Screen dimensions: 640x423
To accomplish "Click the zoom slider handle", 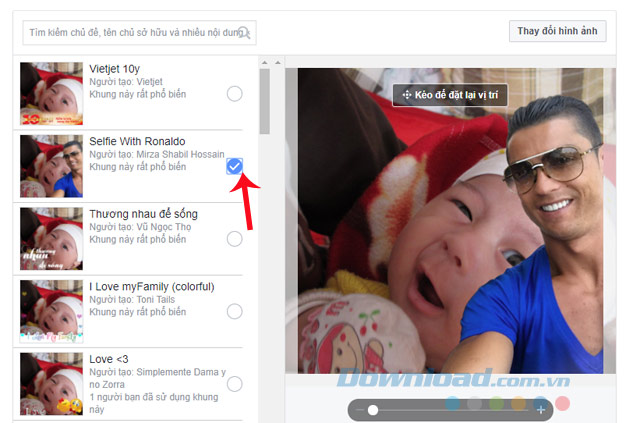I will tap(373, 410).
